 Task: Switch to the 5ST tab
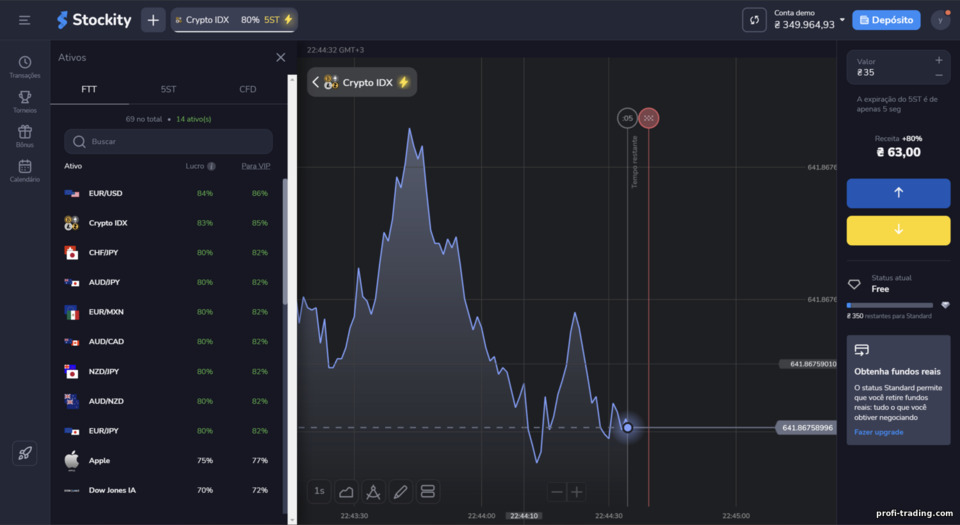[168, 89]
